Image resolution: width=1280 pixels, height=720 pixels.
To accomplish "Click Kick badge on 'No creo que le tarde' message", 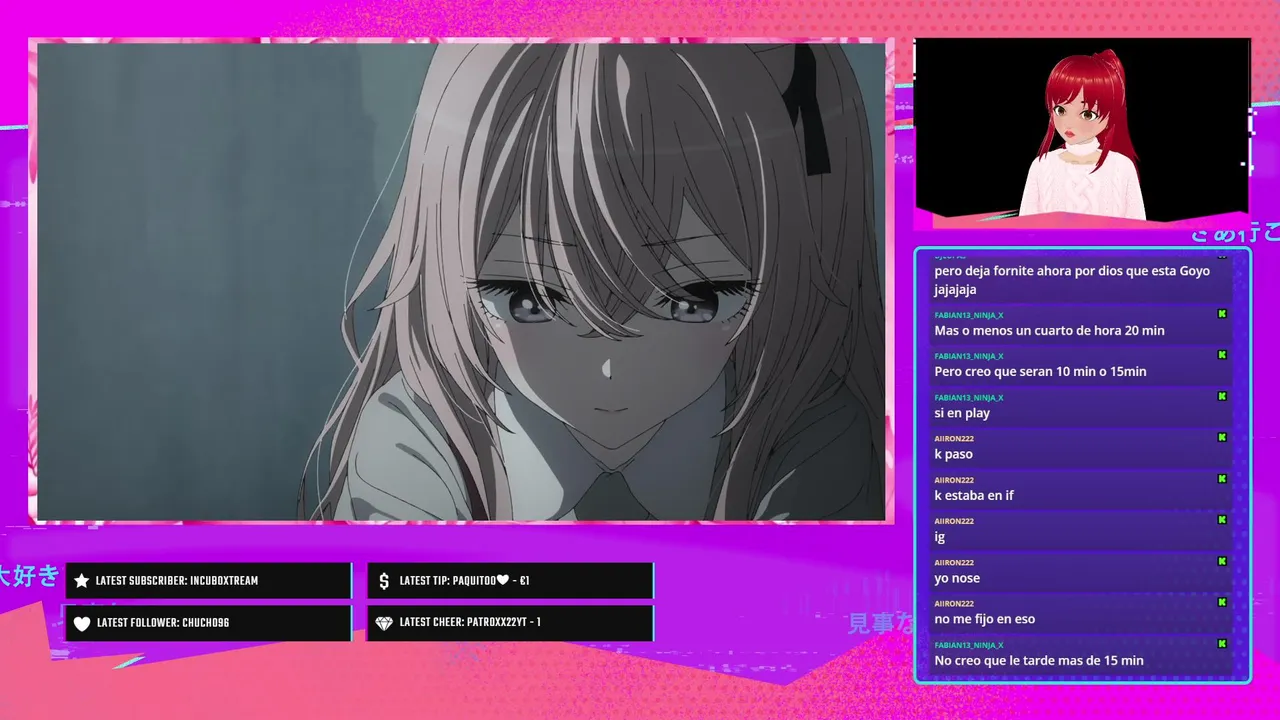I will click(x=1222, y=644).
